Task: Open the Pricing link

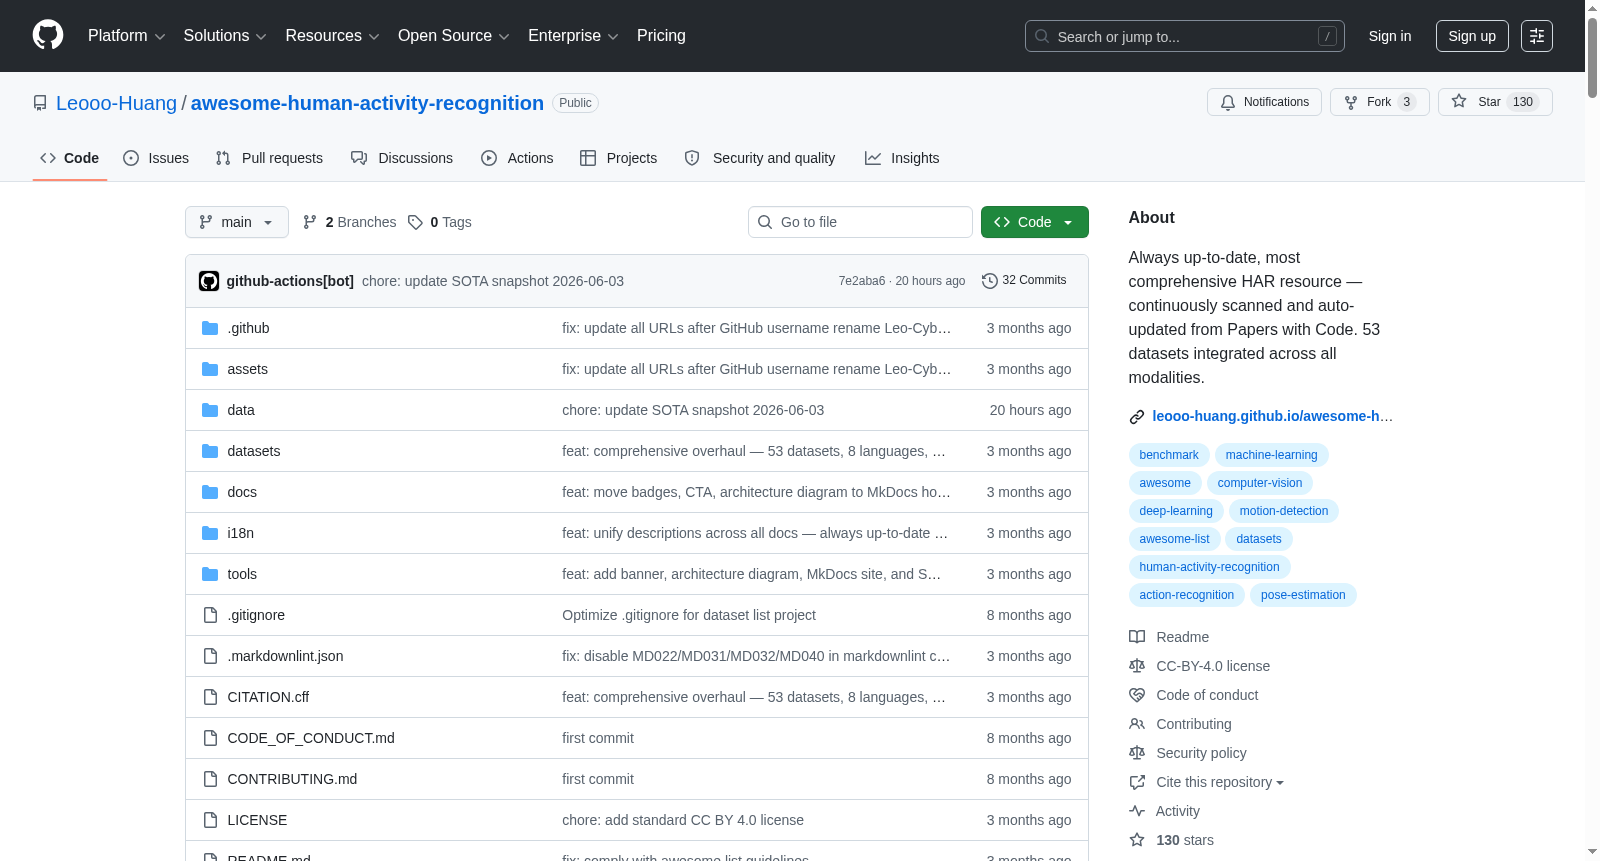Action: pos(661,36)
